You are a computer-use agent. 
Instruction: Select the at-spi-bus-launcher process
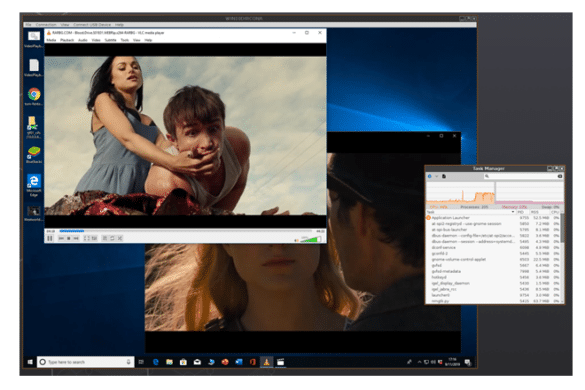click(493, 230)
